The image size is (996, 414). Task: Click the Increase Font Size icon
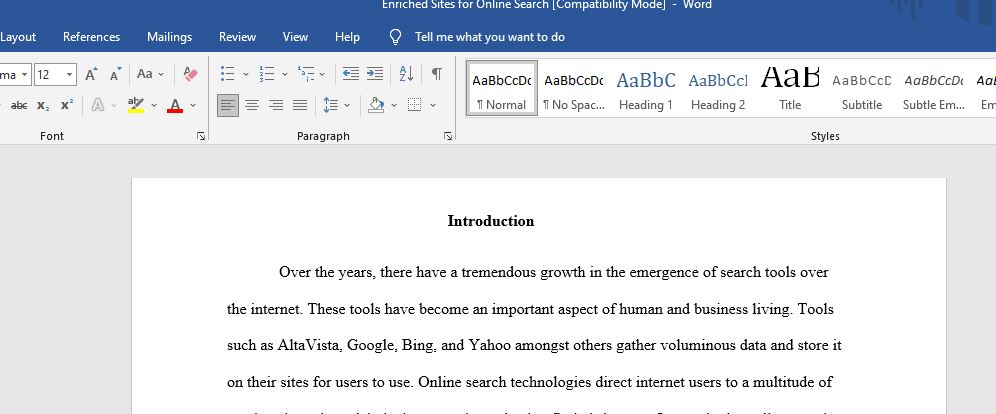(x=91, y=74)
